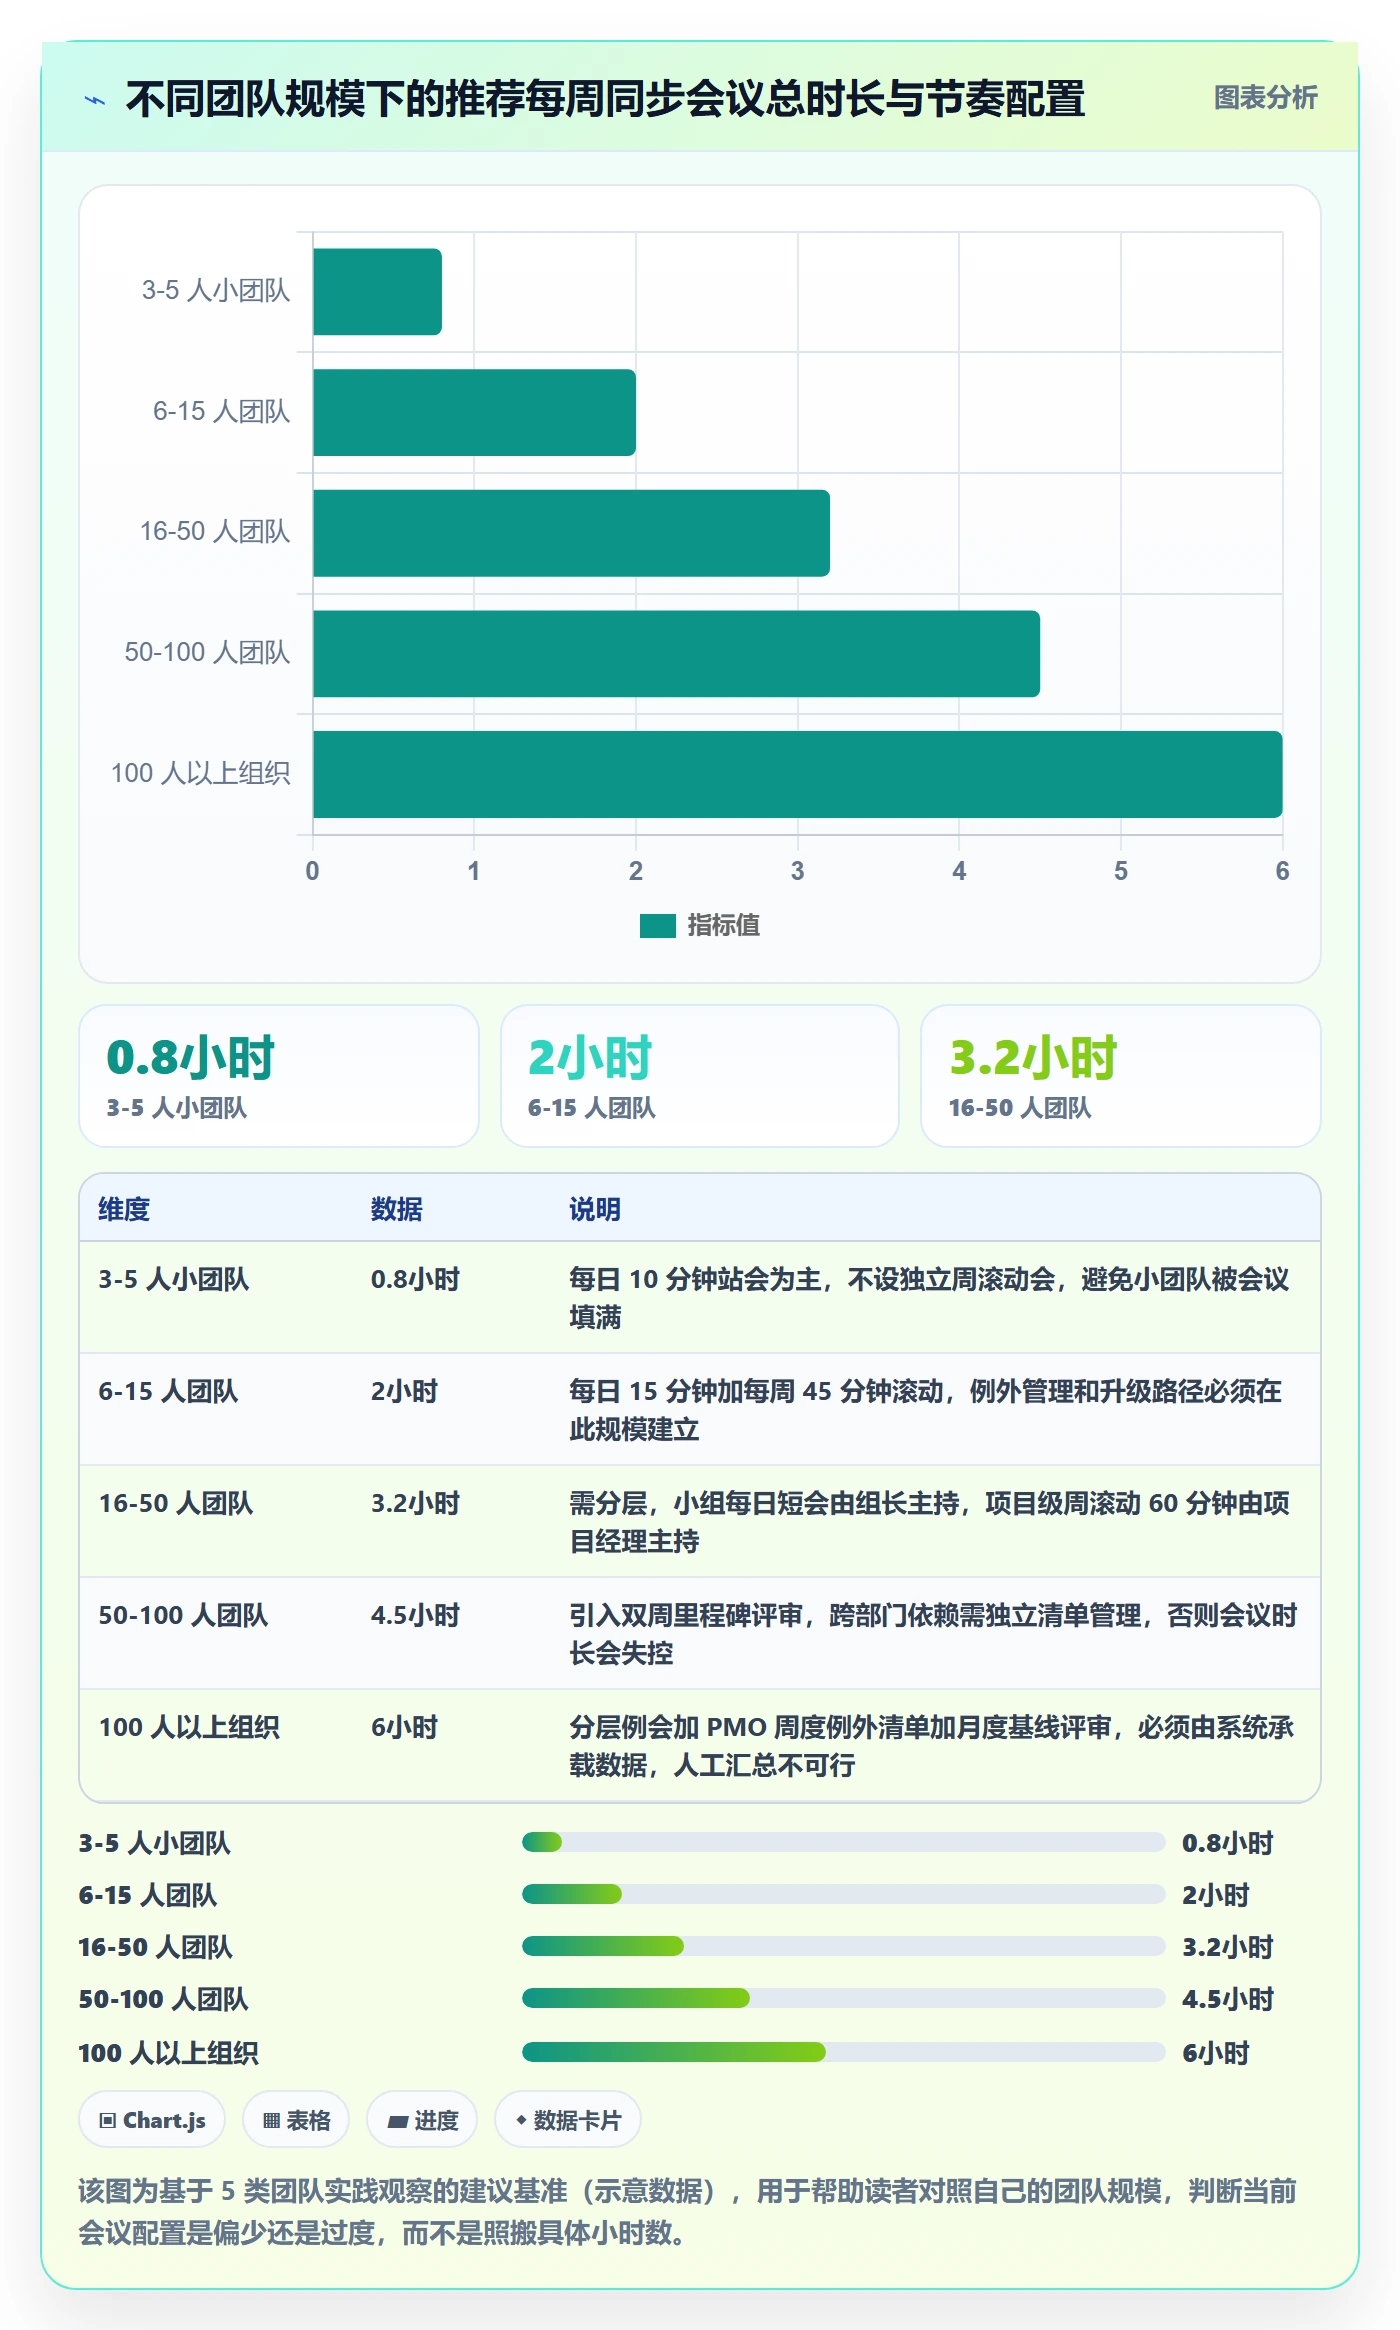
Task: Select the 表格 tag chip
Action: coord(296,2120)
